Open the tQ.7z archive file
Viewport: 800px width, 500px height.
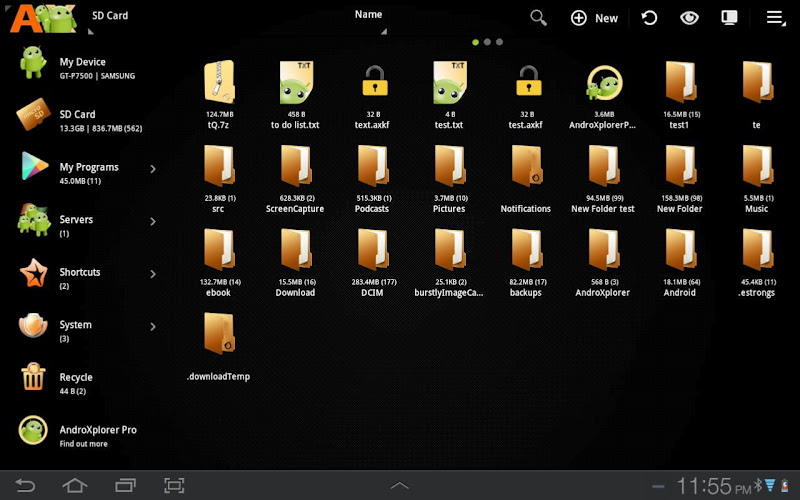218,83
